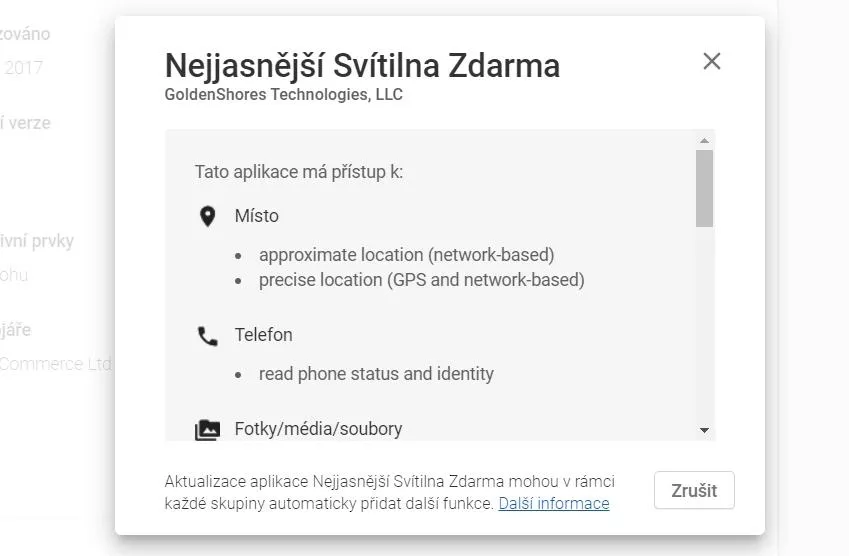Click the Fotky/média/soubory gallery icon
849x556 pixels.
click(x=207, y=430)
